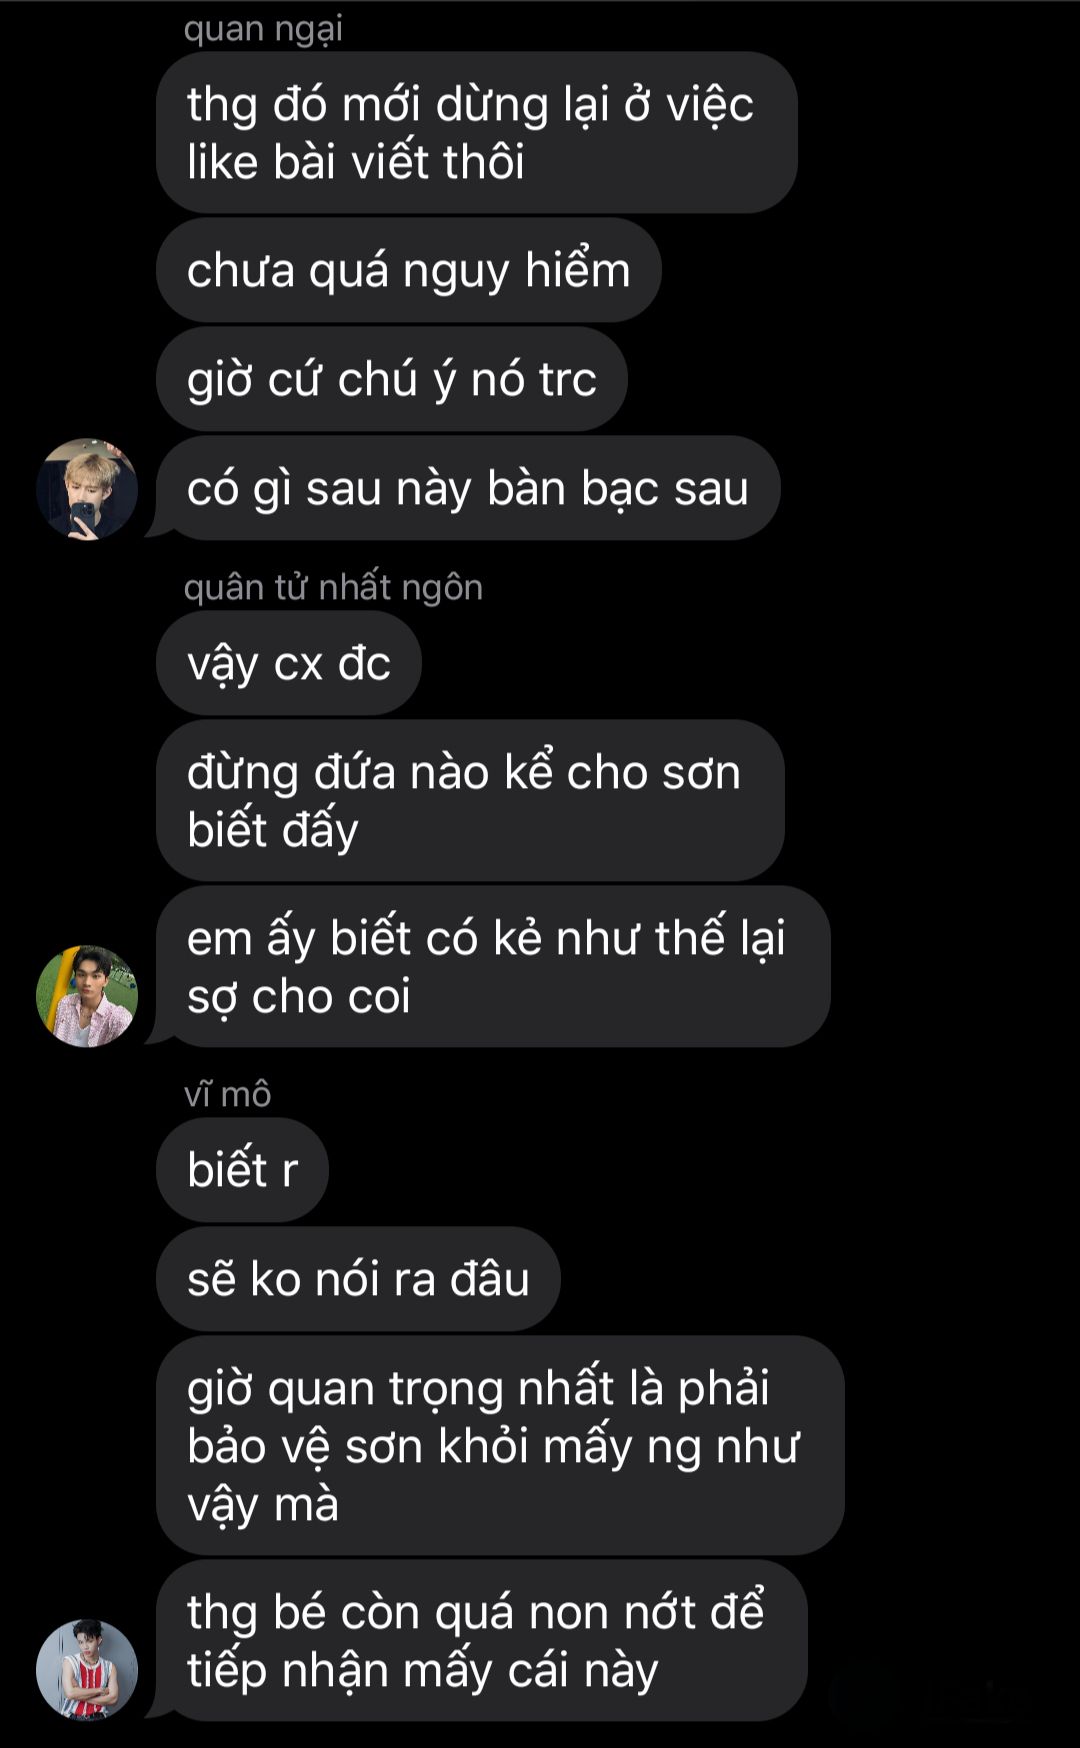Tap message 'giờ cứ chú ý nó trc'
Viewport: 1080px width, 1748px height.
point(391,380)
